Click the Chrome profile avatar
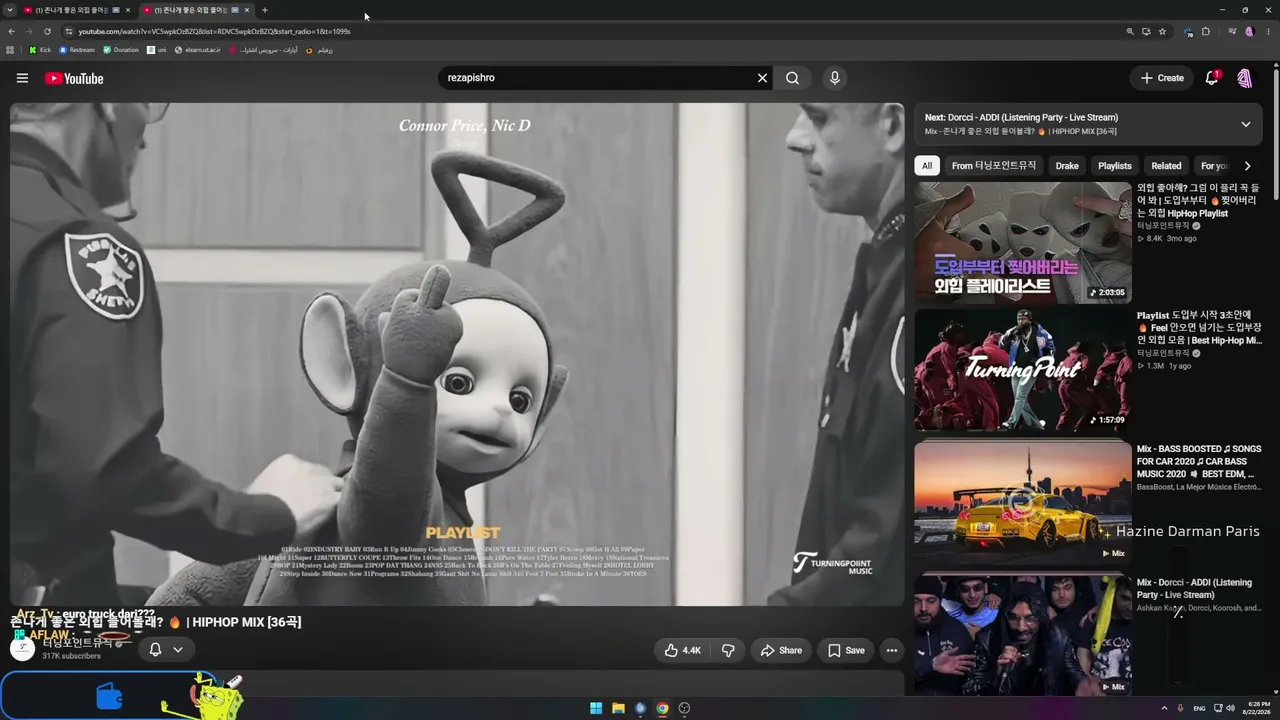The width and height of the screenshot is (1280, 720). (1249, 31)
